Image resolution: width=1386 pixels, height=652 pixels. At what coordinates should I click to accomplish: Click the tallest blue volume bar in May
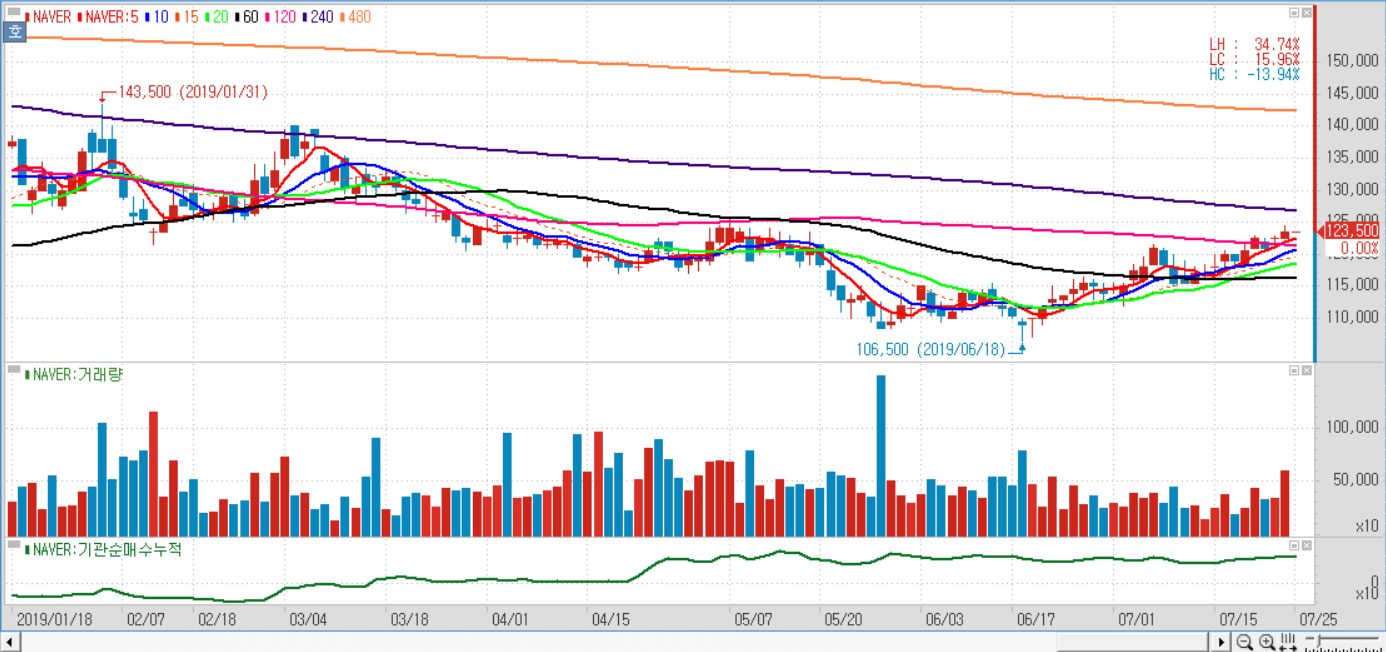tap(881, 456)
